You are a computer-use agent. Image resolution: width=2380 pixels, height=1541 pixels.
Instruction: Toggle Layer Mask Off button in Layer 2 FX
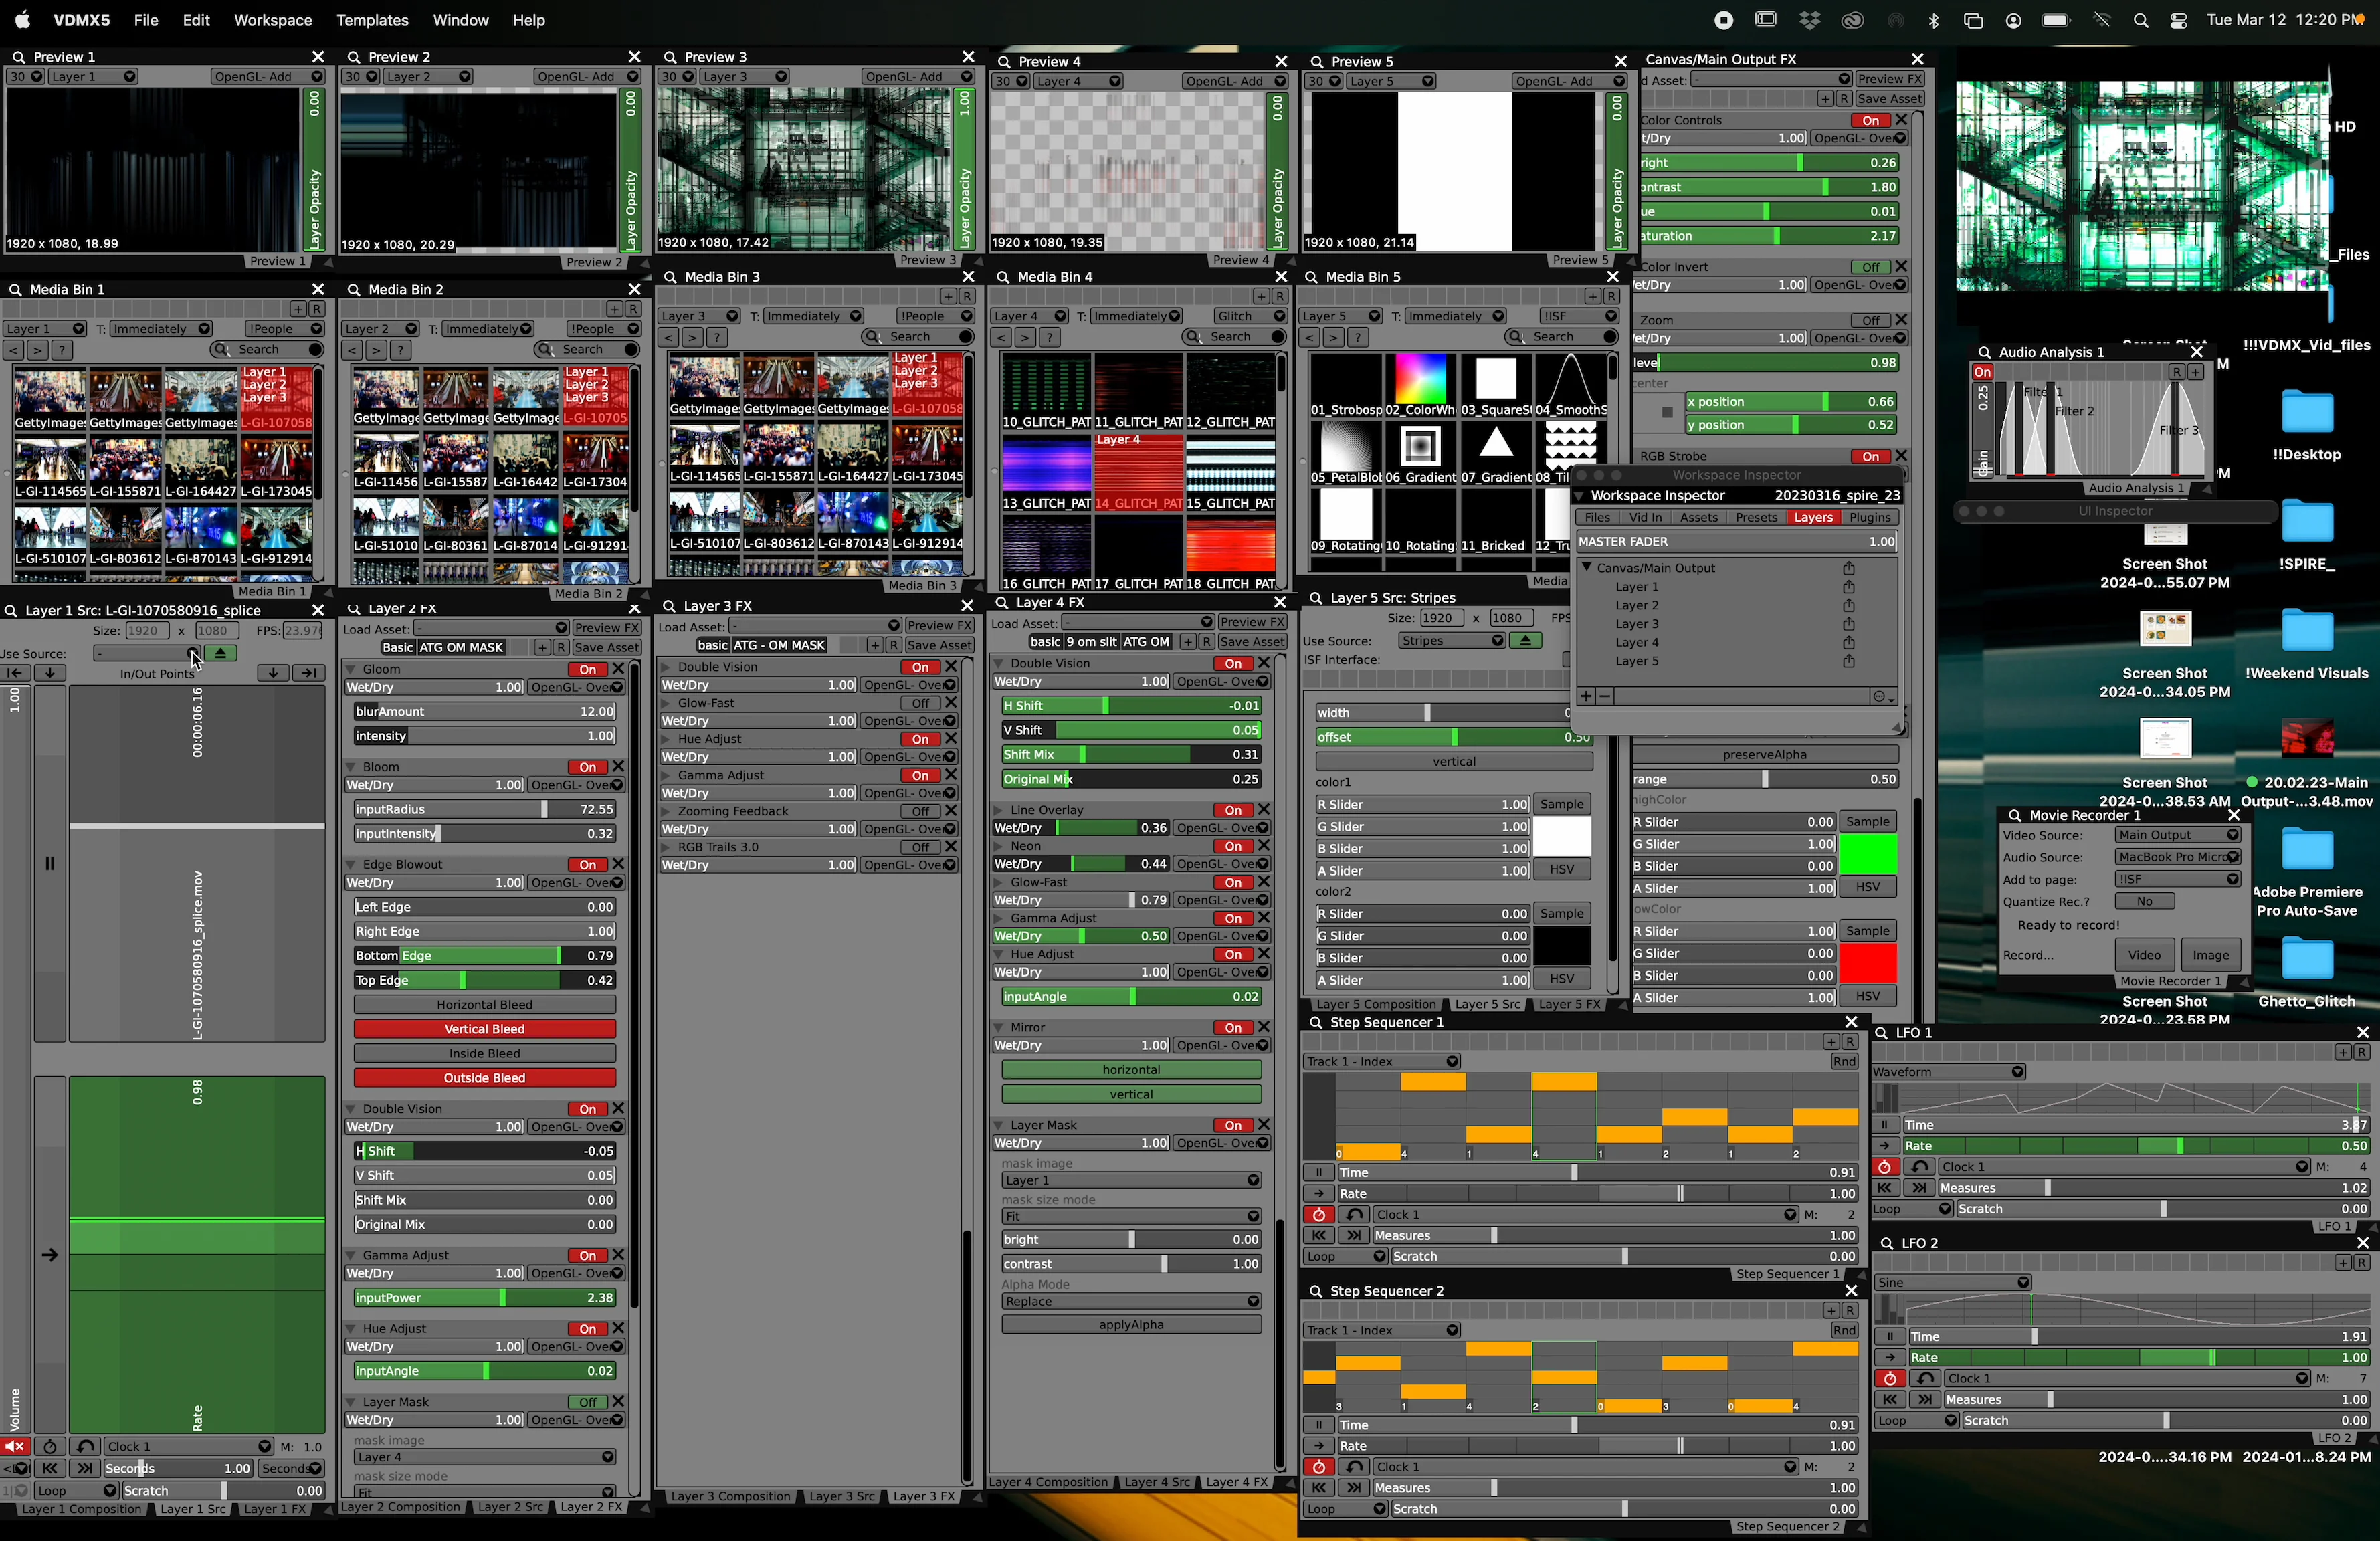pyautogui.click(x=587, y=1402)
